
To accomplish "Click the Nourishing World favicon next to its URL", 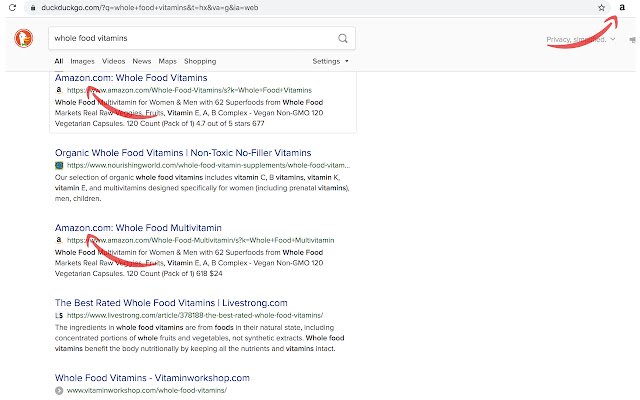I will [x=59, y=165].
